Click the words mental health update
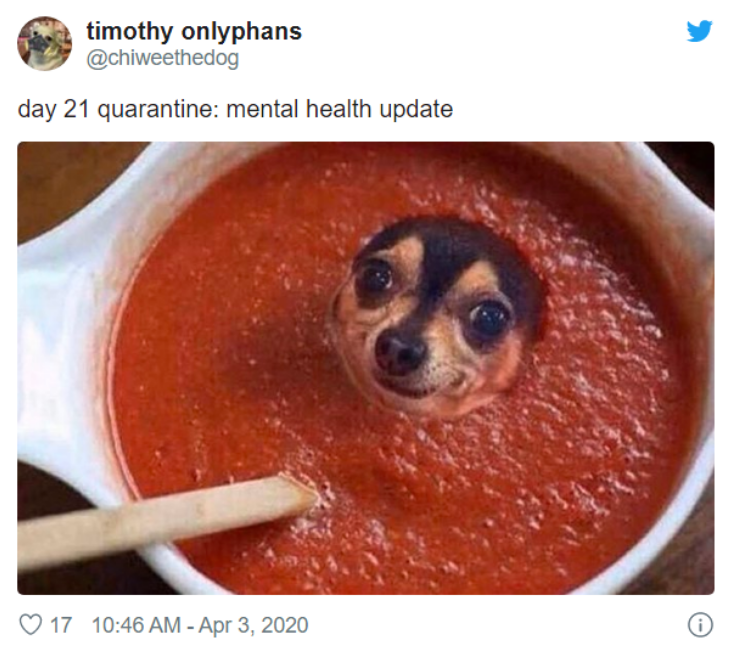 pos(339,110)
